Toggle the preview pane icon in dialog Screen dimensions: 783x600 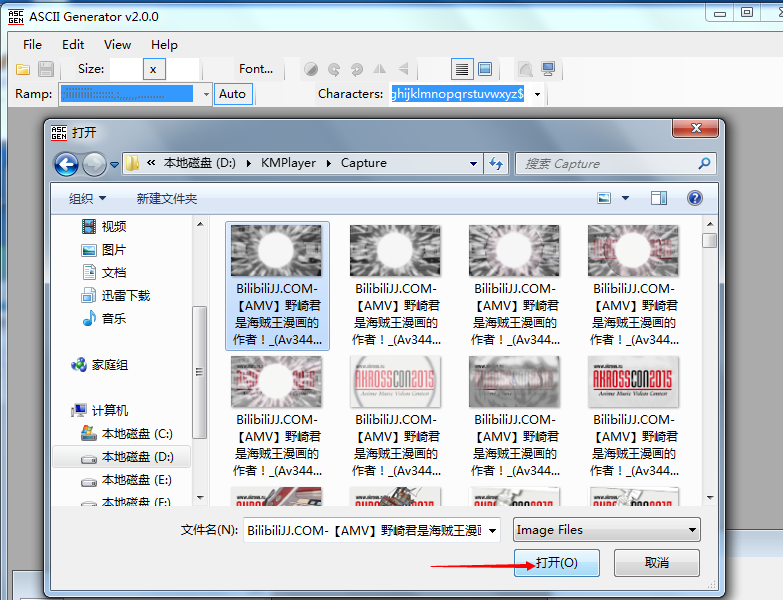pos(659,199)
